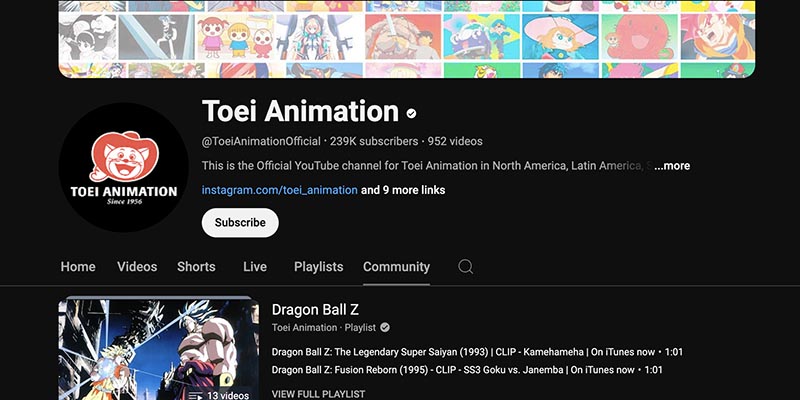
Task: Open the Dragon Ball Z playlist title
Action: (x=315, y=310)
